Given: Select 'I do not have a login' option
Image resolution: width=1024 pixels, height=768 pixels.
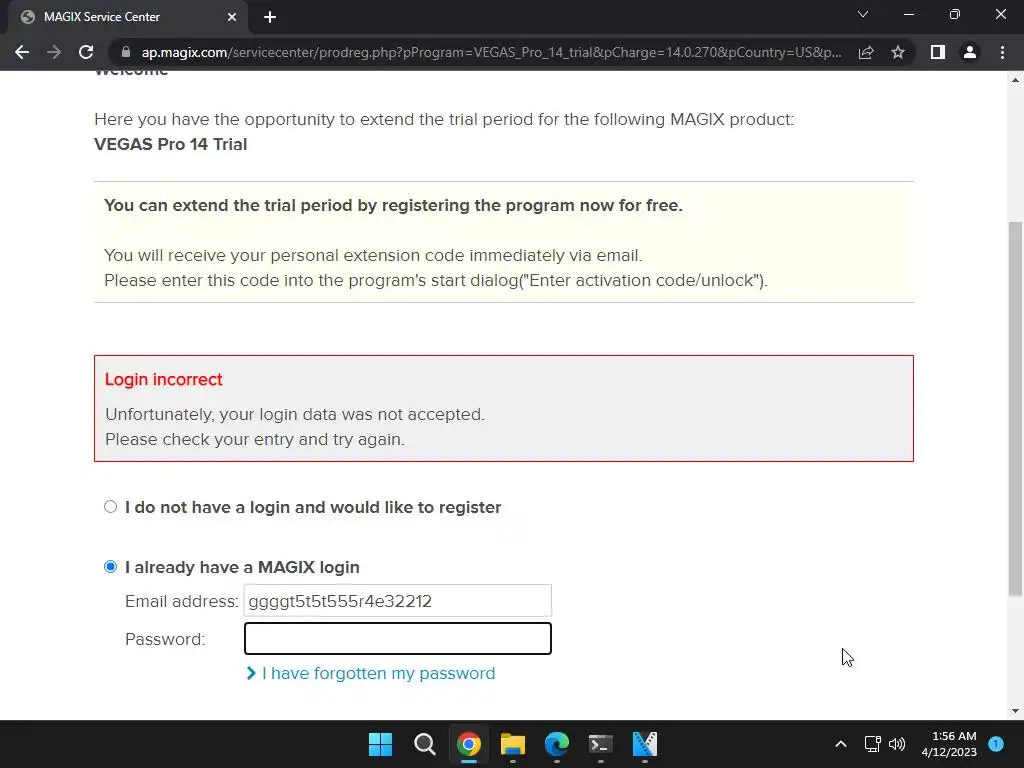Looking at the screenshot, I should pos(110,507).
